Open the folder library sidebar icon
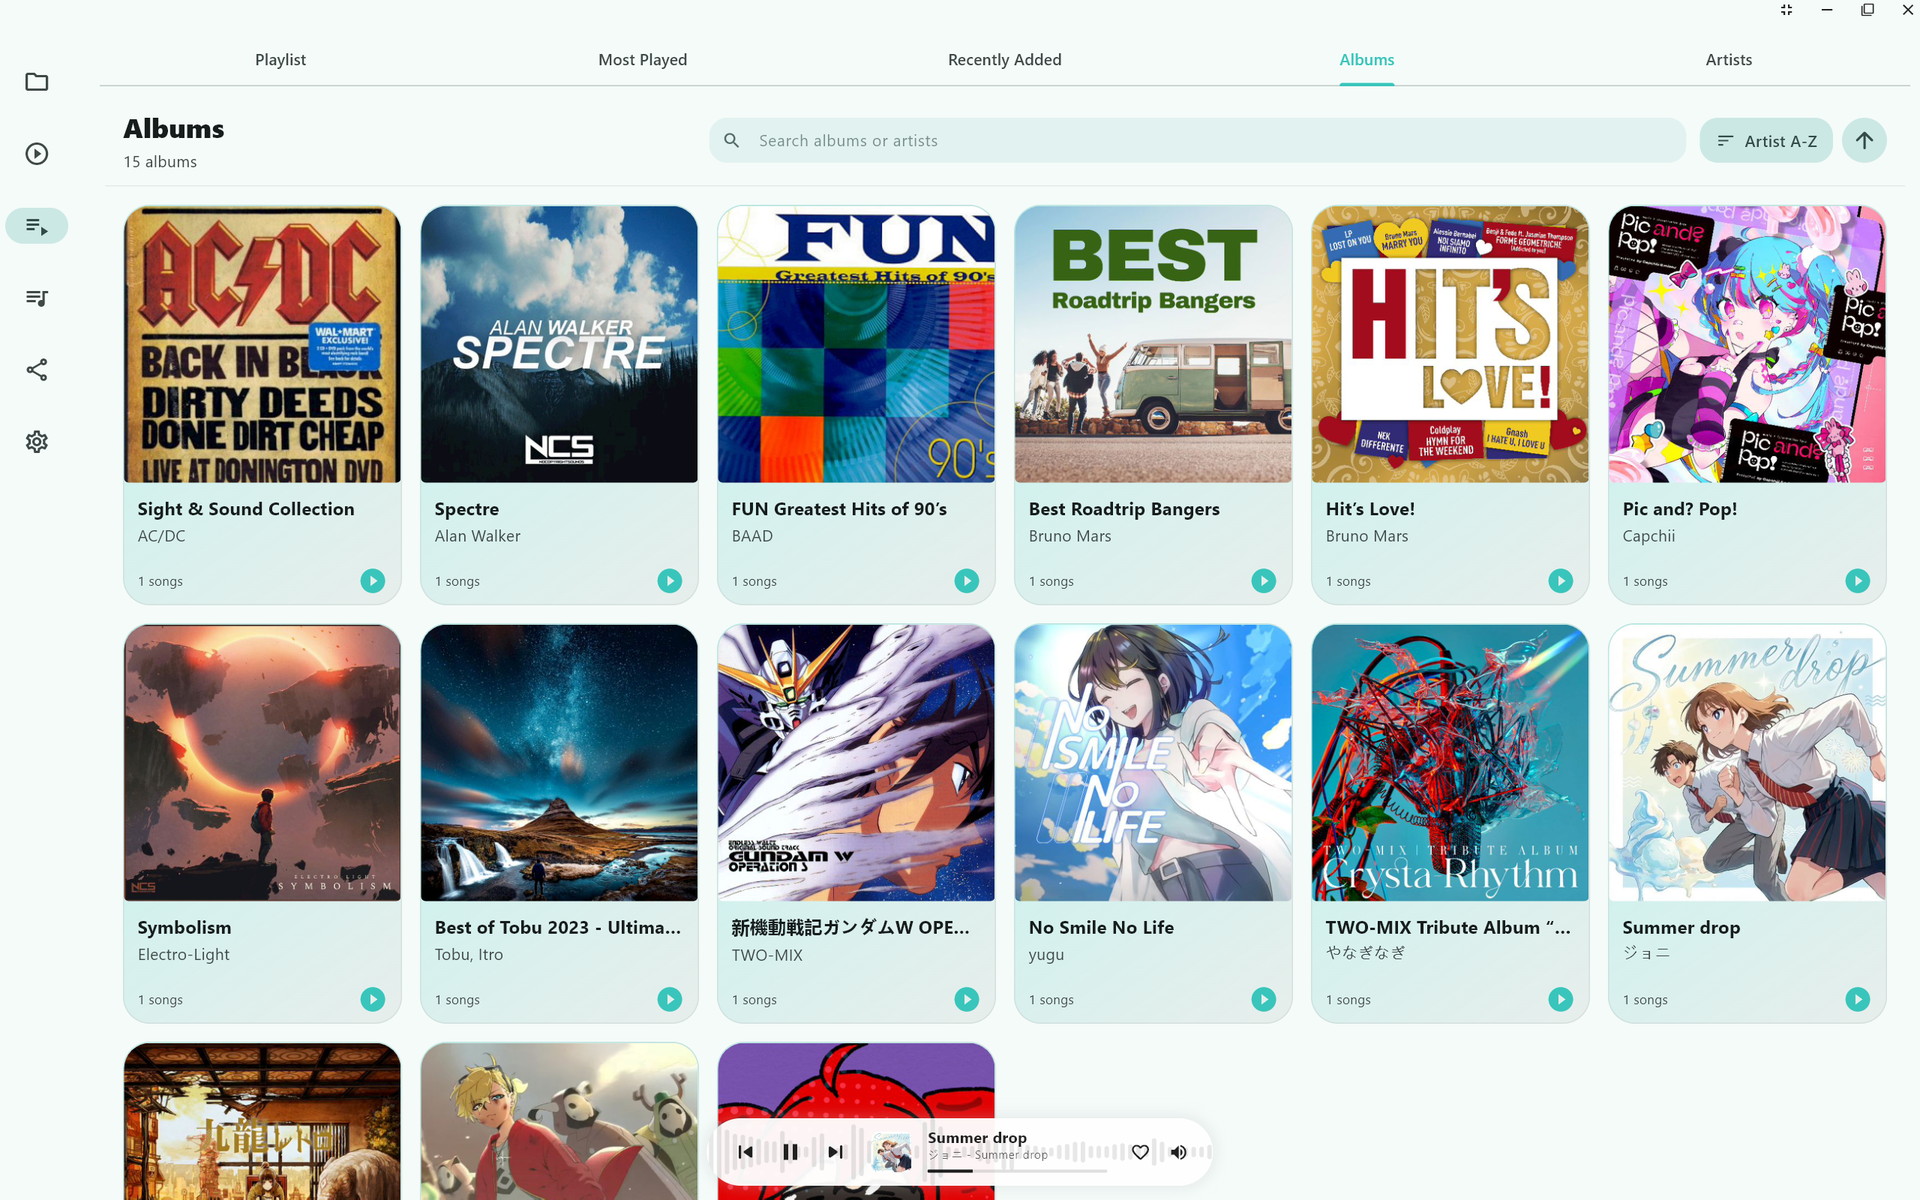Screen dimensions: 1920x1200 click(37, 82)
